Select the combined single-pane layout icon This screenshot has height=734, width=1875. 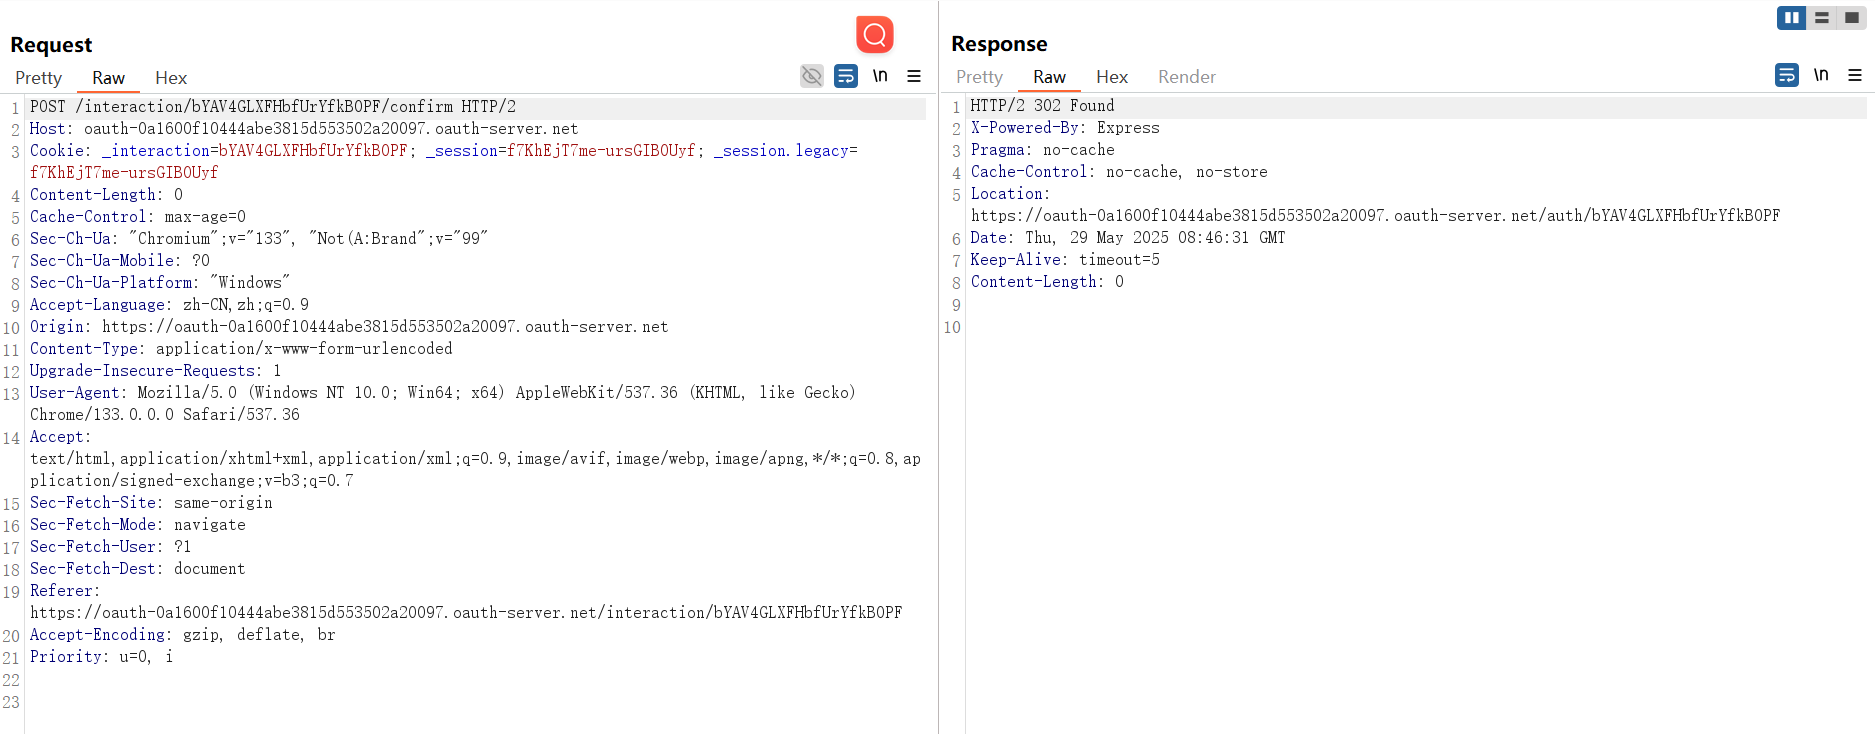pyautogui.click(x=1852, y=18)
